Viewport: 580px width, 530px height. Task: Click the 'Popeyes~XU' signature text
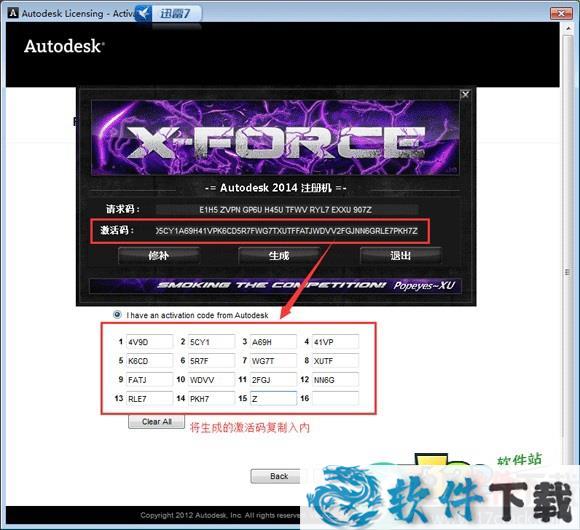424,285
